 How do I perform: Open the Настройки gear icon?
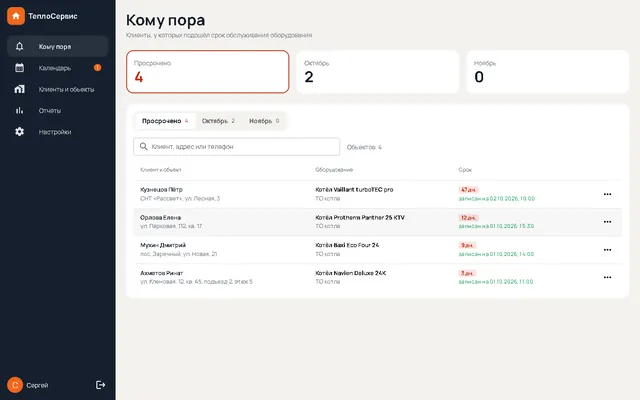[19, 131]
